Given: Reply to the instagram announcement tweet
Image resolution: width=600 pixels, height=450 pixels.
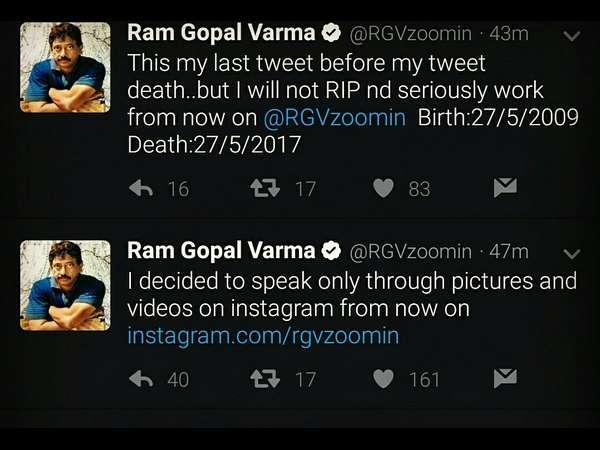Looking at the screenshot, I should coord(141,378).
